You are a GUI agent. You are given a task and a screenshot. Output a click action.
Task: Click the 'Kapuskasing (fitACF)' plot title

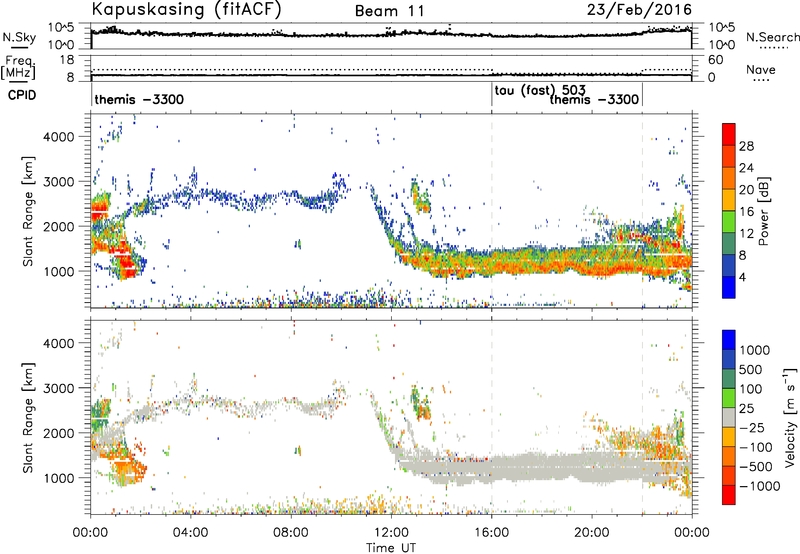(x=186, y=9)
